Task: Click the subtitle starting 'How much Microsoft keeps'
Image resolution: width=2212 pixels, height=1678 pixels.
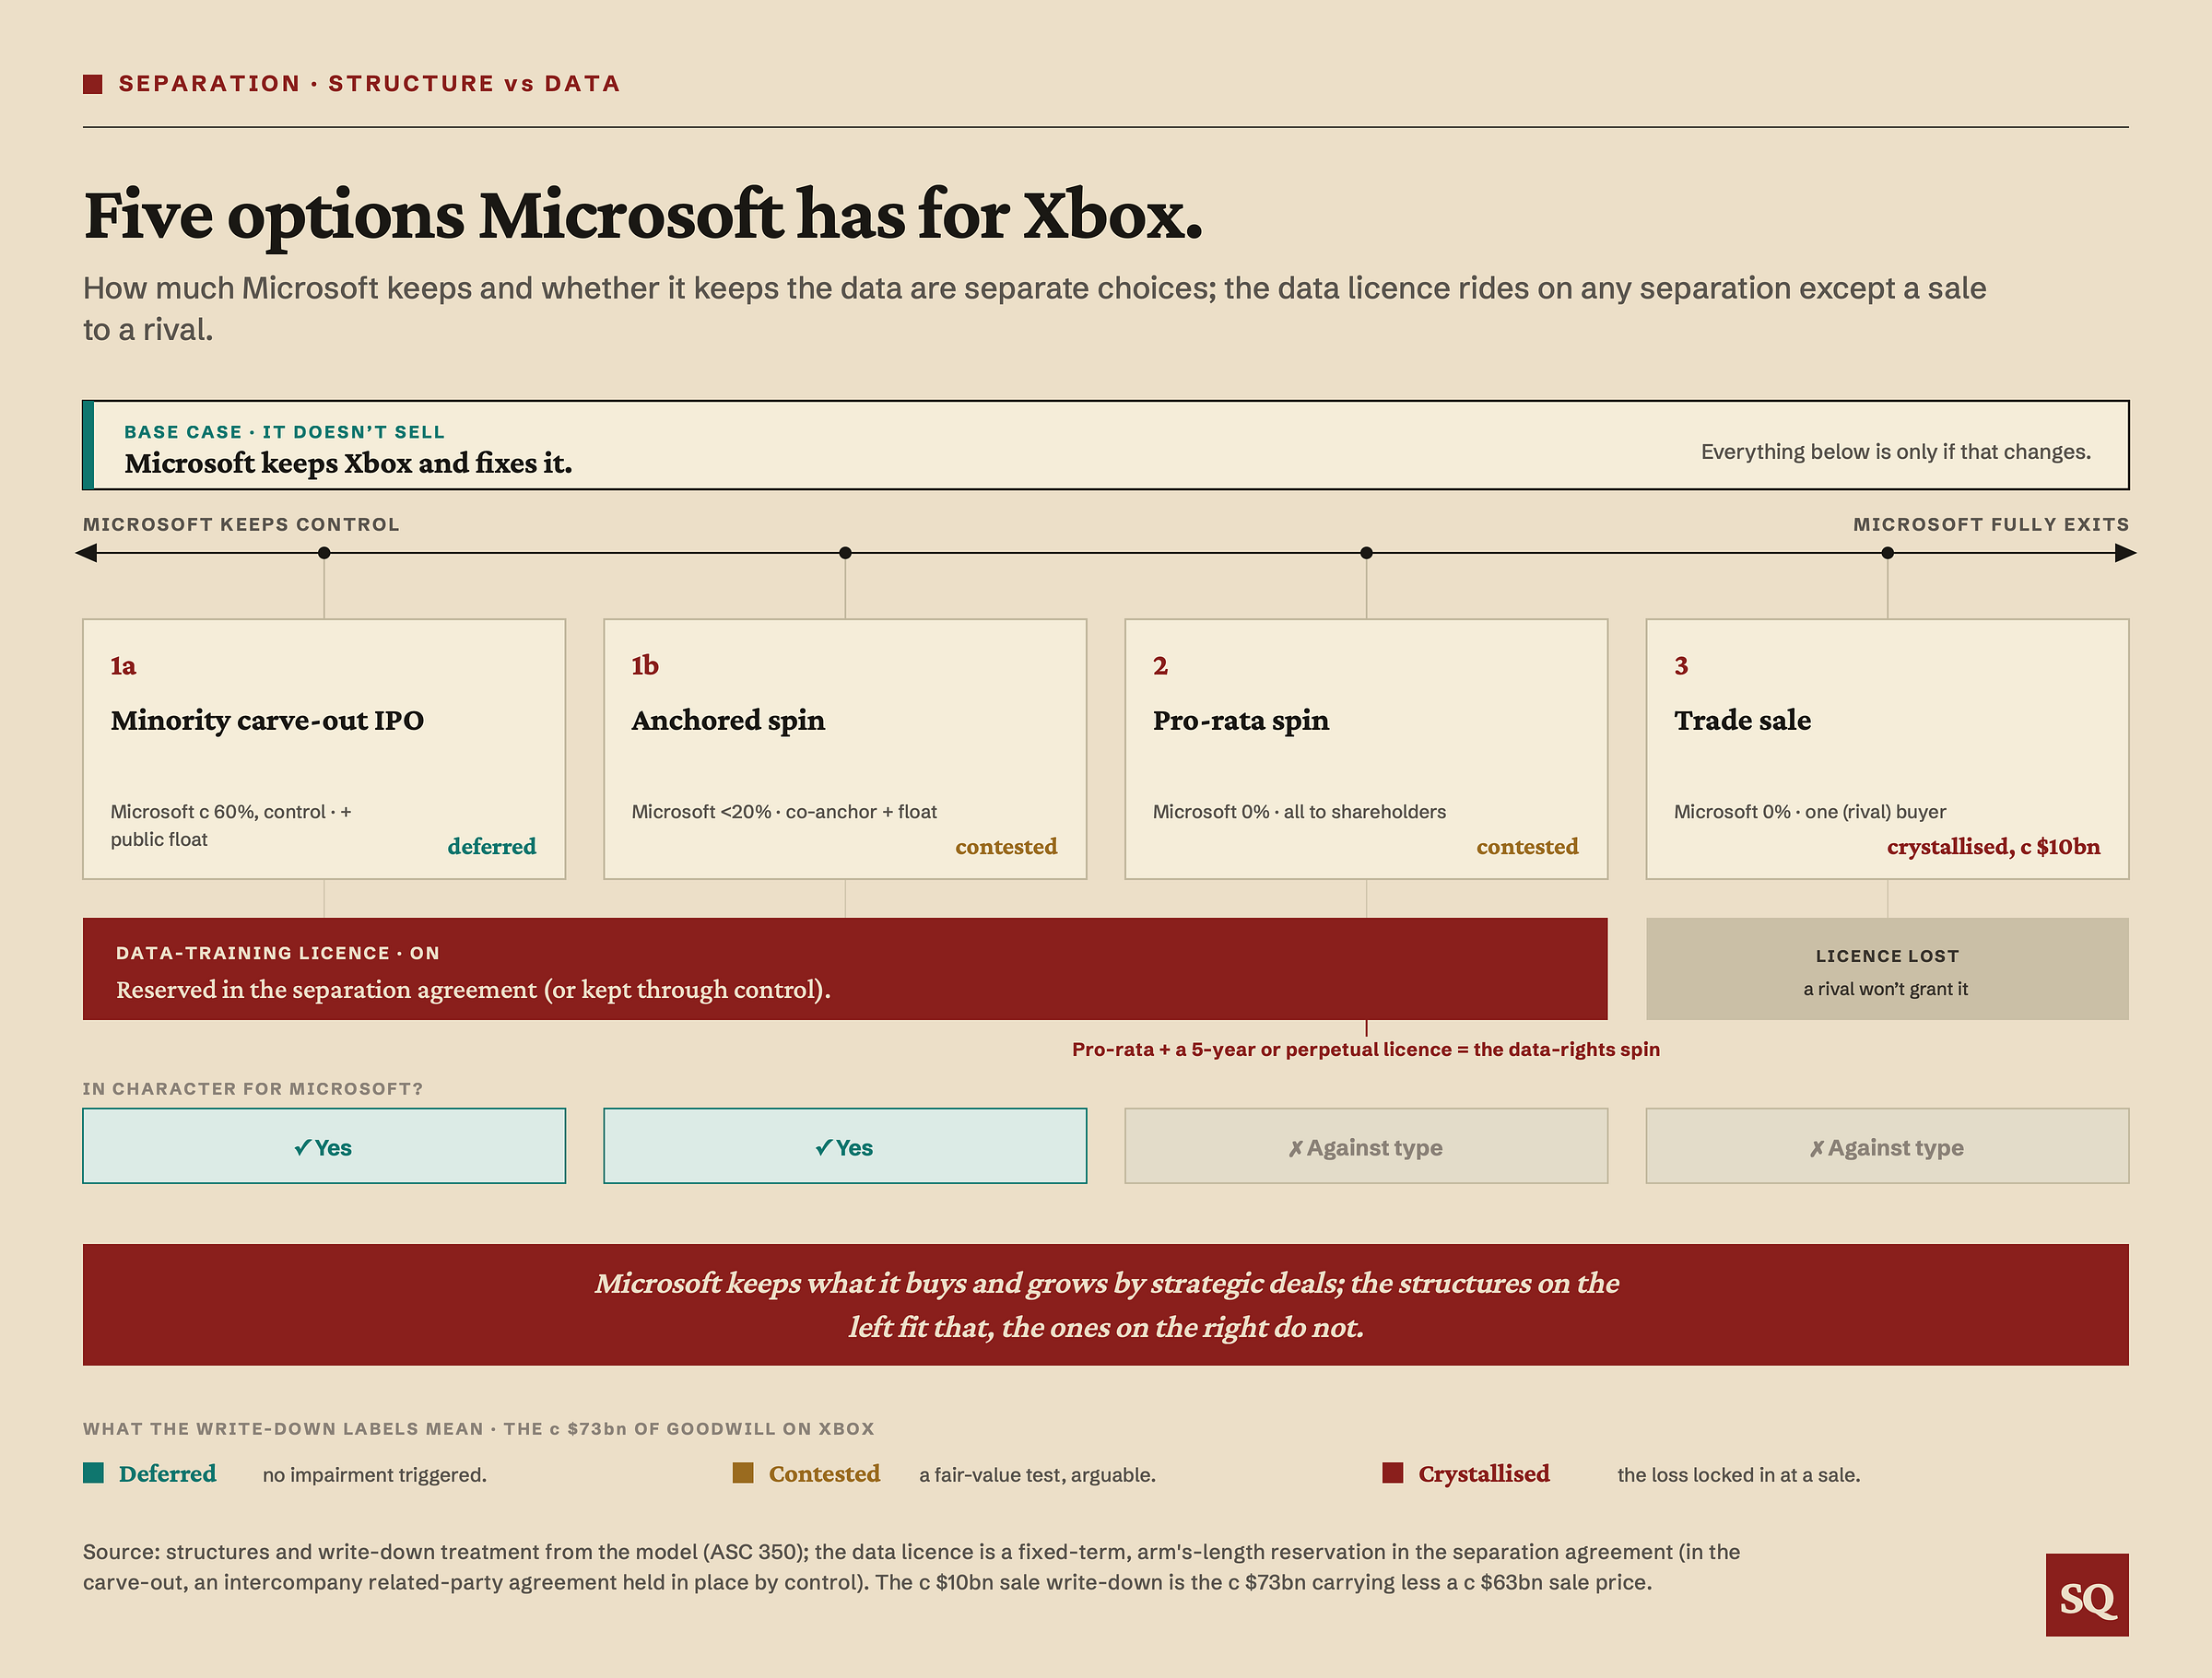Action: point(1034,308)
